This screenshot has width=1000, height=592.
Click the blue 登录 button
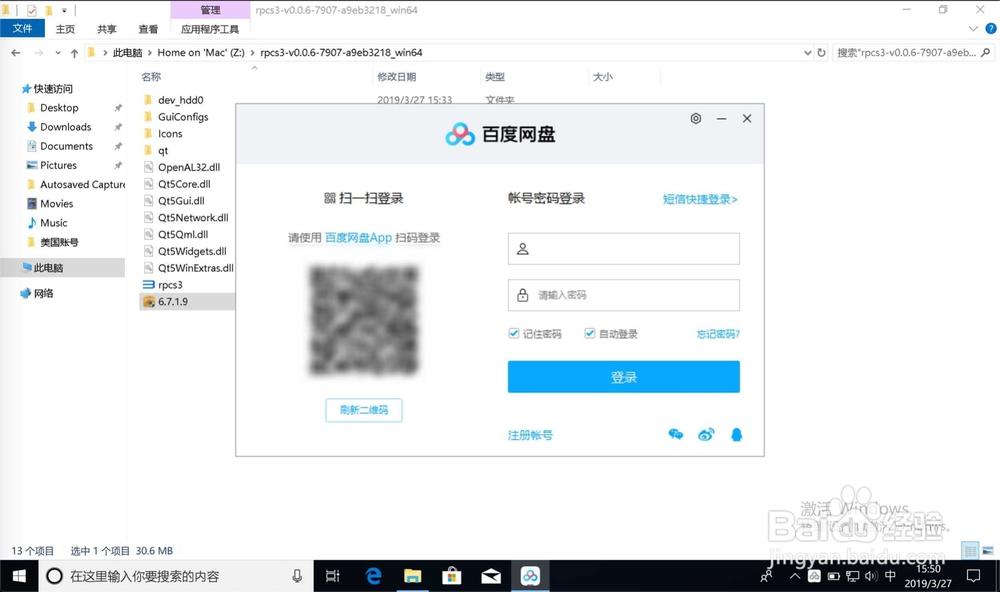click(x=624, y=377)
